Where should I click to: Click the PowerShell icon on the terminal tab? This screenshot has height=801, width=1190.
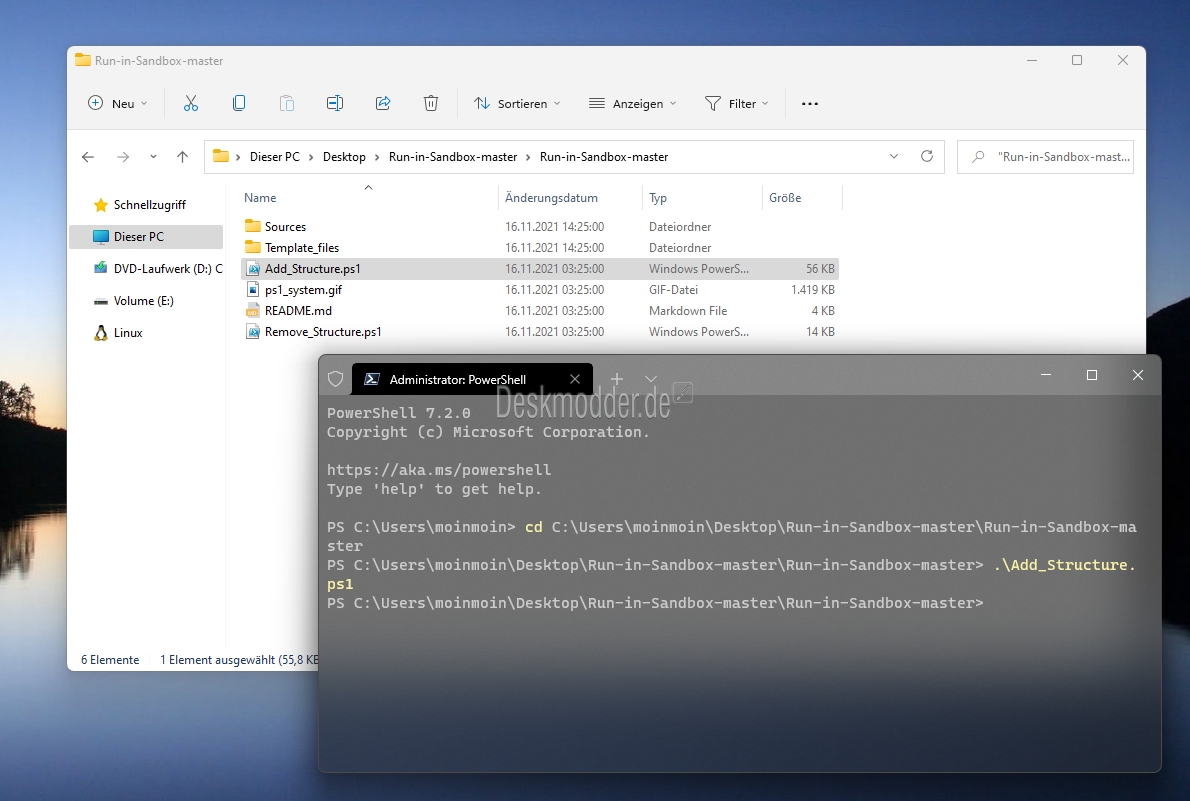pos(372,380)
